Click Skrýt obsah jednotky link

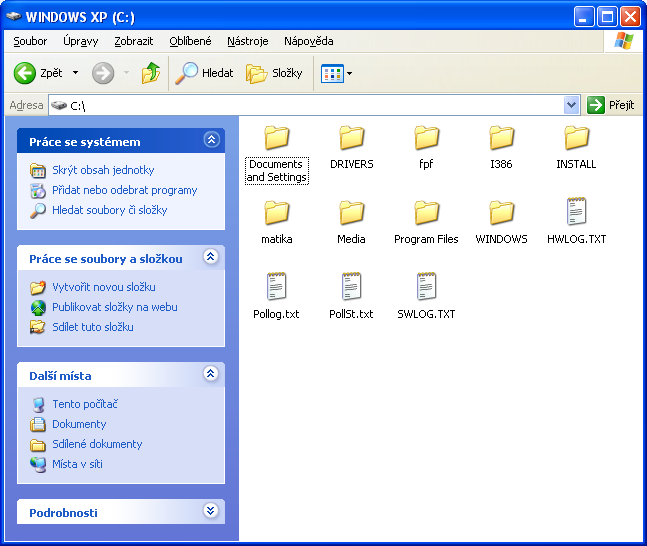[103, 170]
